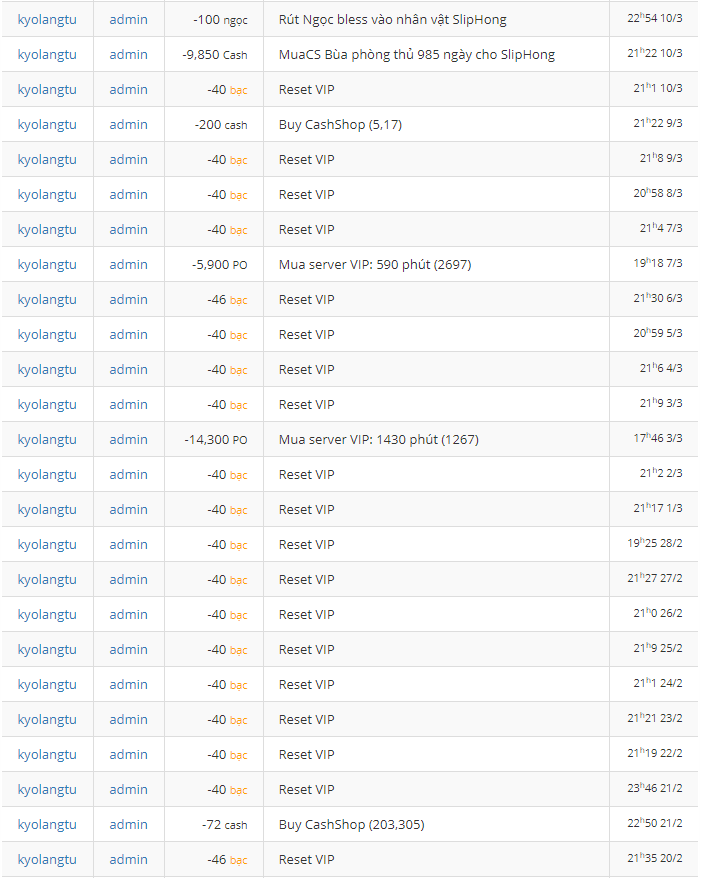The height and width of the screenshot is (878, 710).
Task: Open admin link in the row dated 24/2
Action: point(128,685)
